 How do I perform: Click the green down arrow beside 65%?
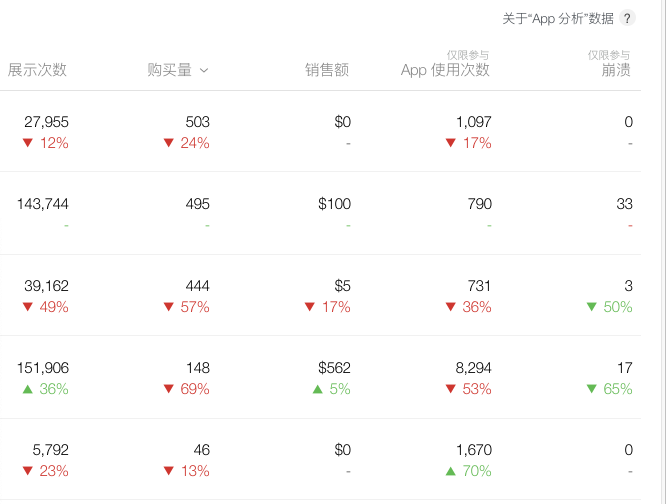[591, 389]
